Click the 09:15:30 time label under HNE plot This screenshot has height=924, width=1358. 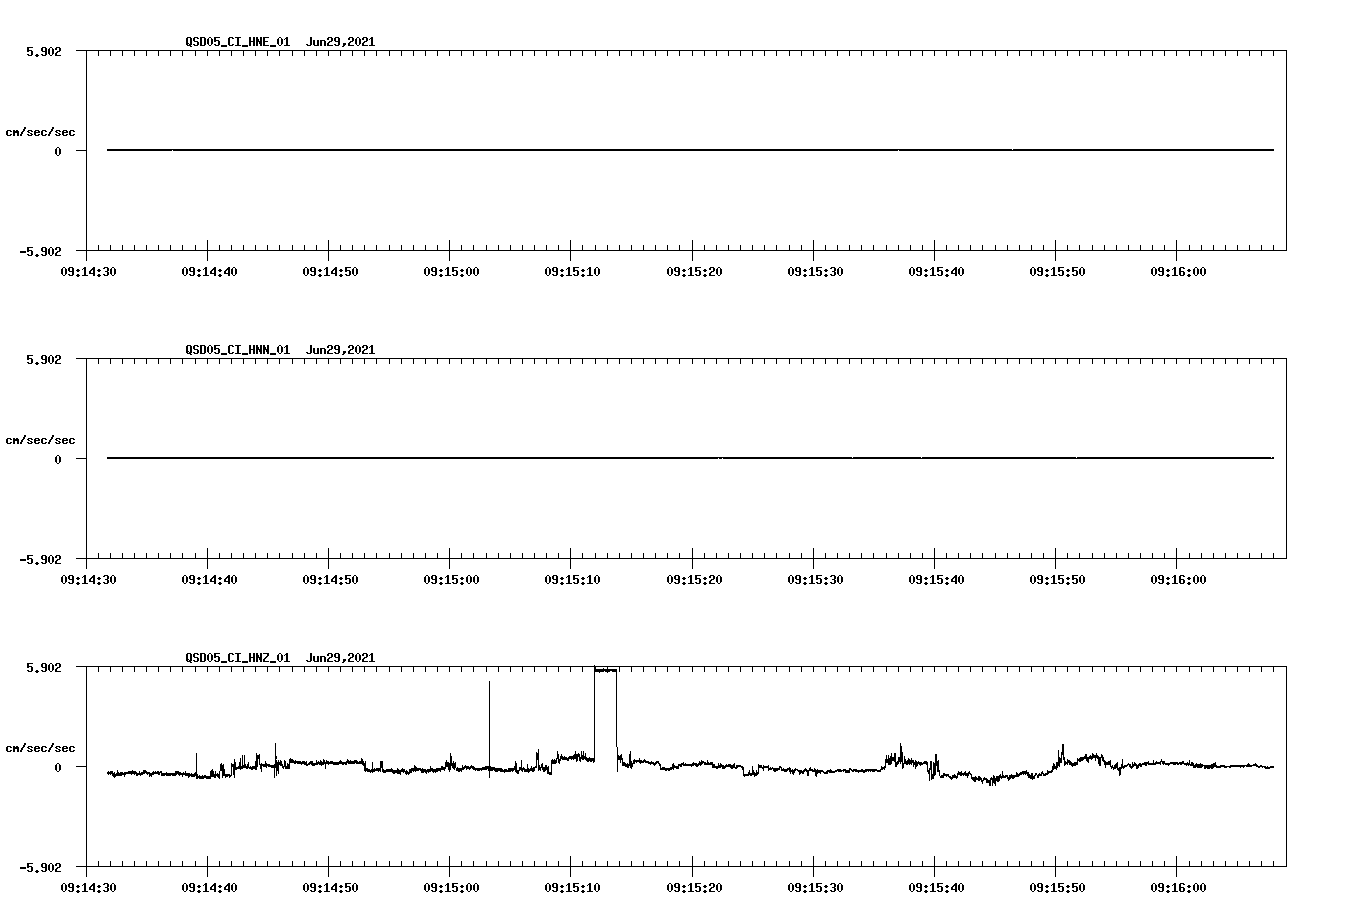click(x=814, y=272)
